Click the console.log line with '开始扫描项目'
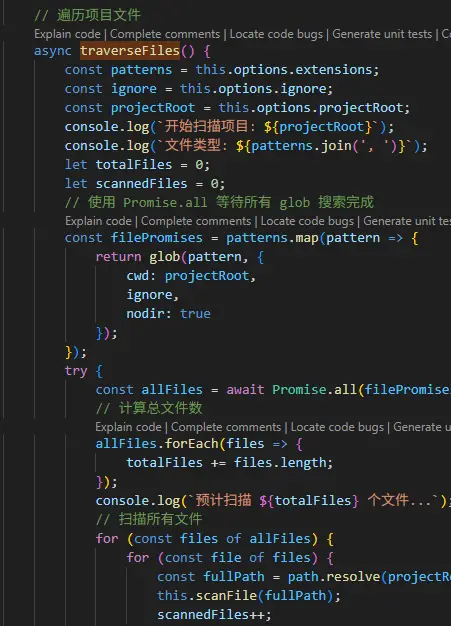 click(229, 127)
